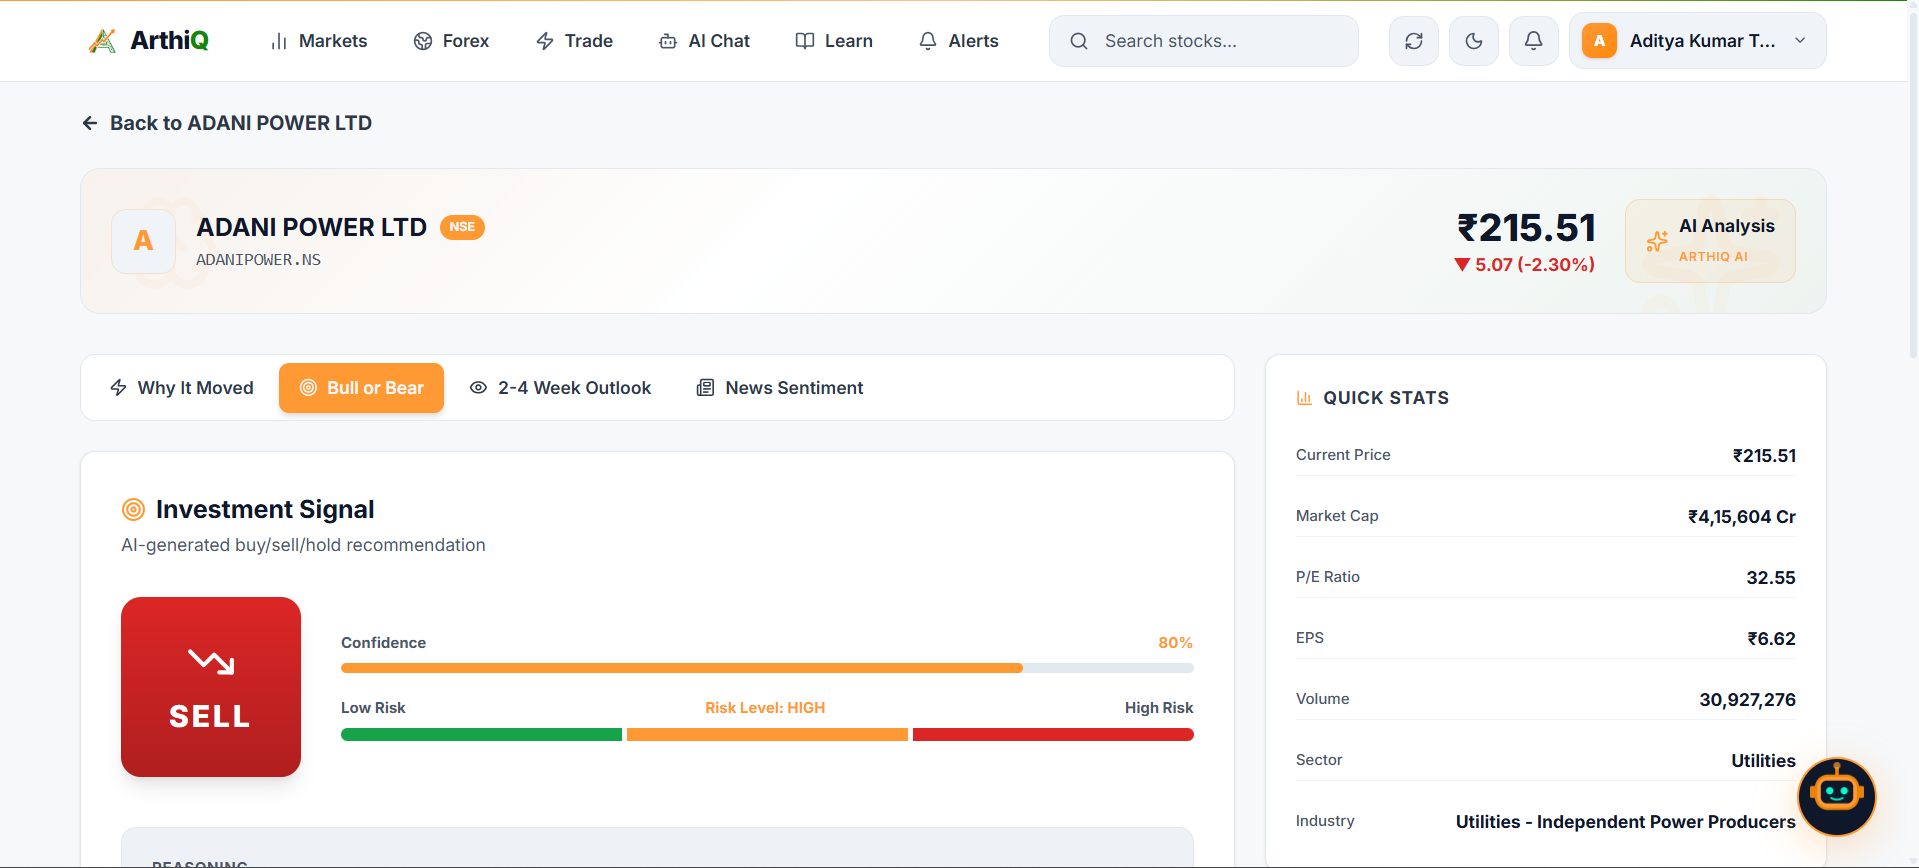The height and width of the screenshot is (868, 1919).
Task: Click the P/E Ratio value 32.55
Action: click(1771, 578)
